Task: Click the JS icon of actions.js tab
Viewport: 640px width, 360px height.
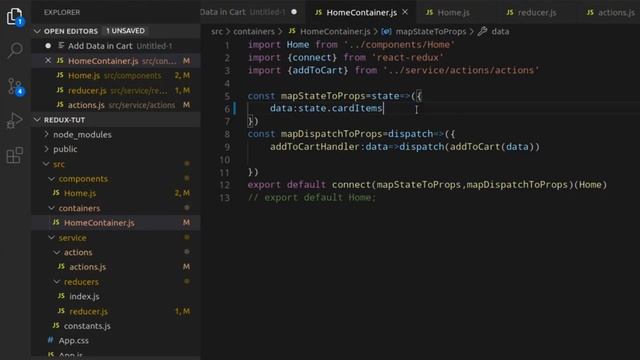Action: click(x=590, y=12)
